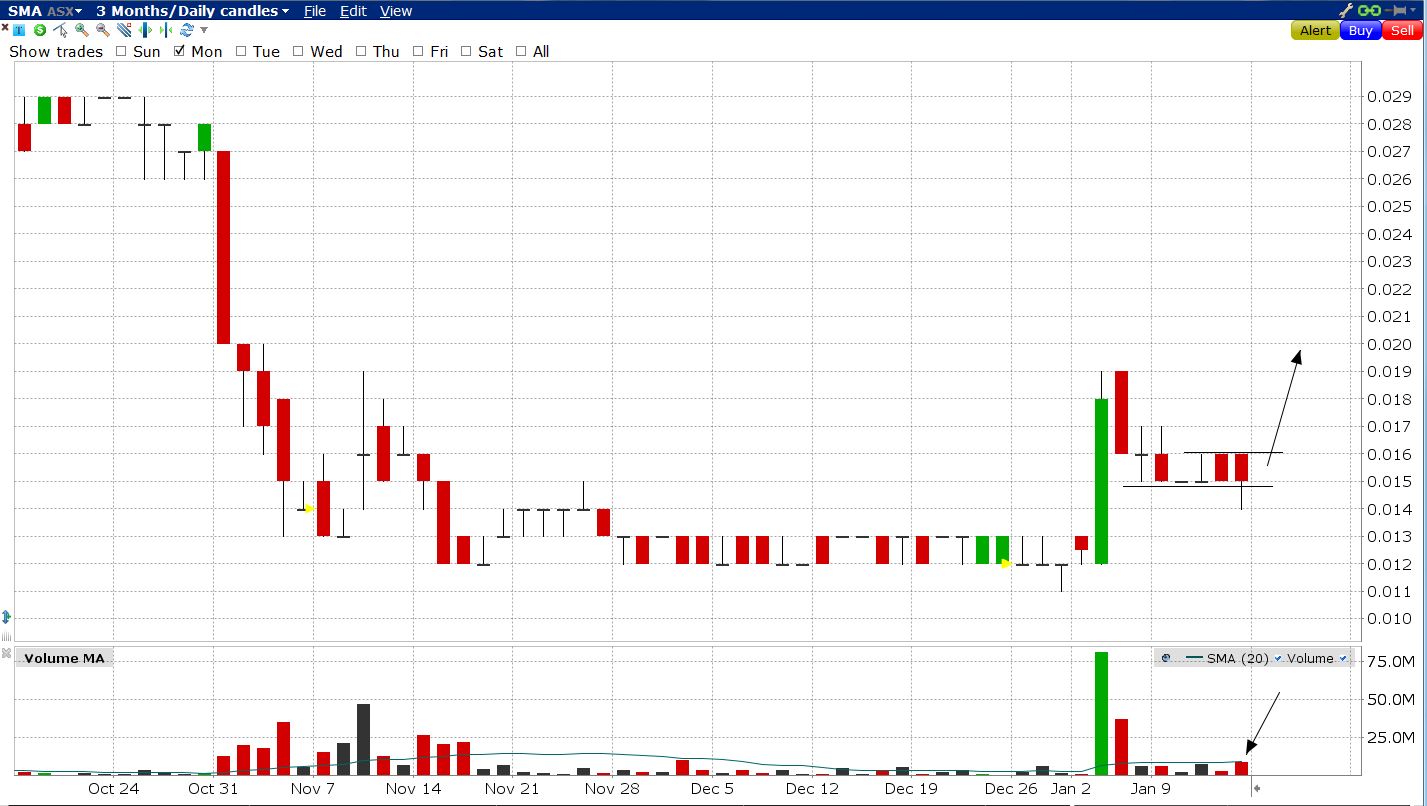The width and height of the screenshot is (1427, 806).
Task: Open the 3 Months/Daily candles period dropdown
Action: [192, 11]
